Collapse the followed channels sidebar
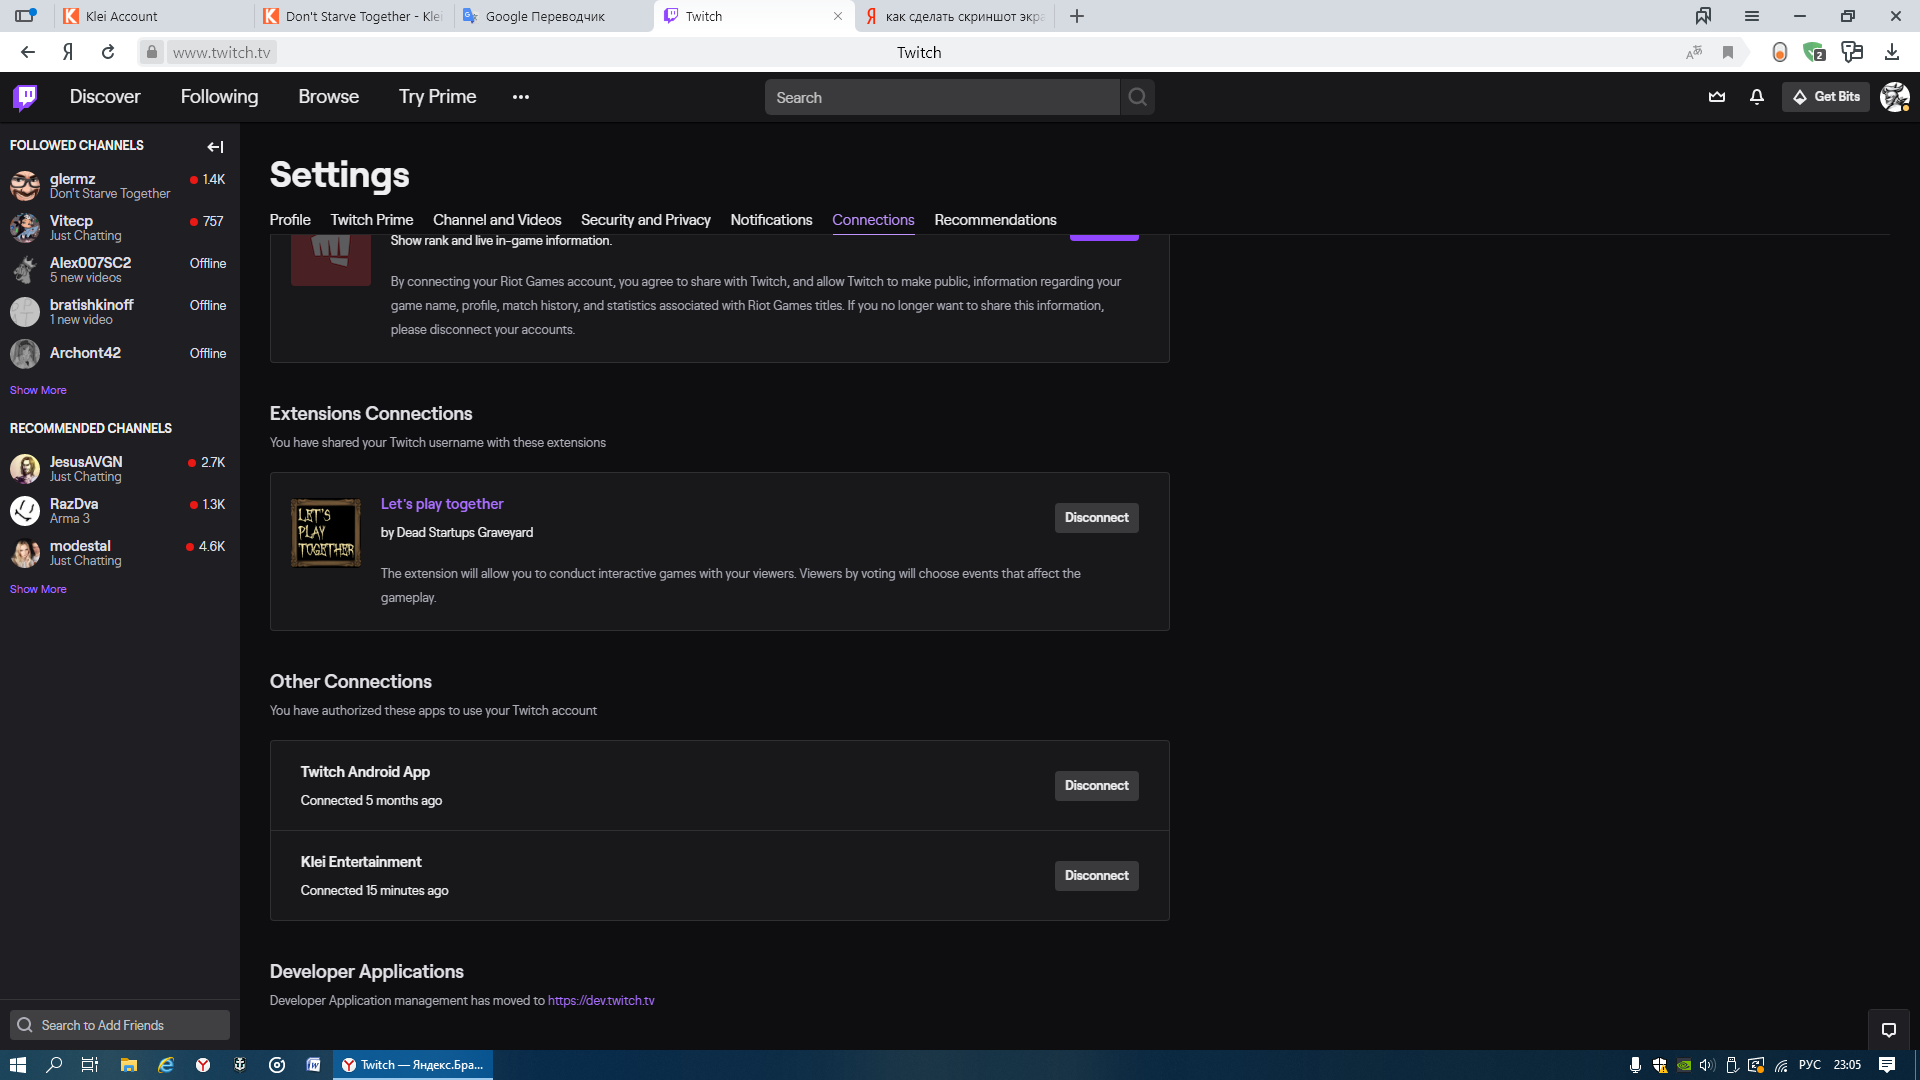Viewport: 1920px width, 1080px height. pyautogui.click(x=215, y=147)
